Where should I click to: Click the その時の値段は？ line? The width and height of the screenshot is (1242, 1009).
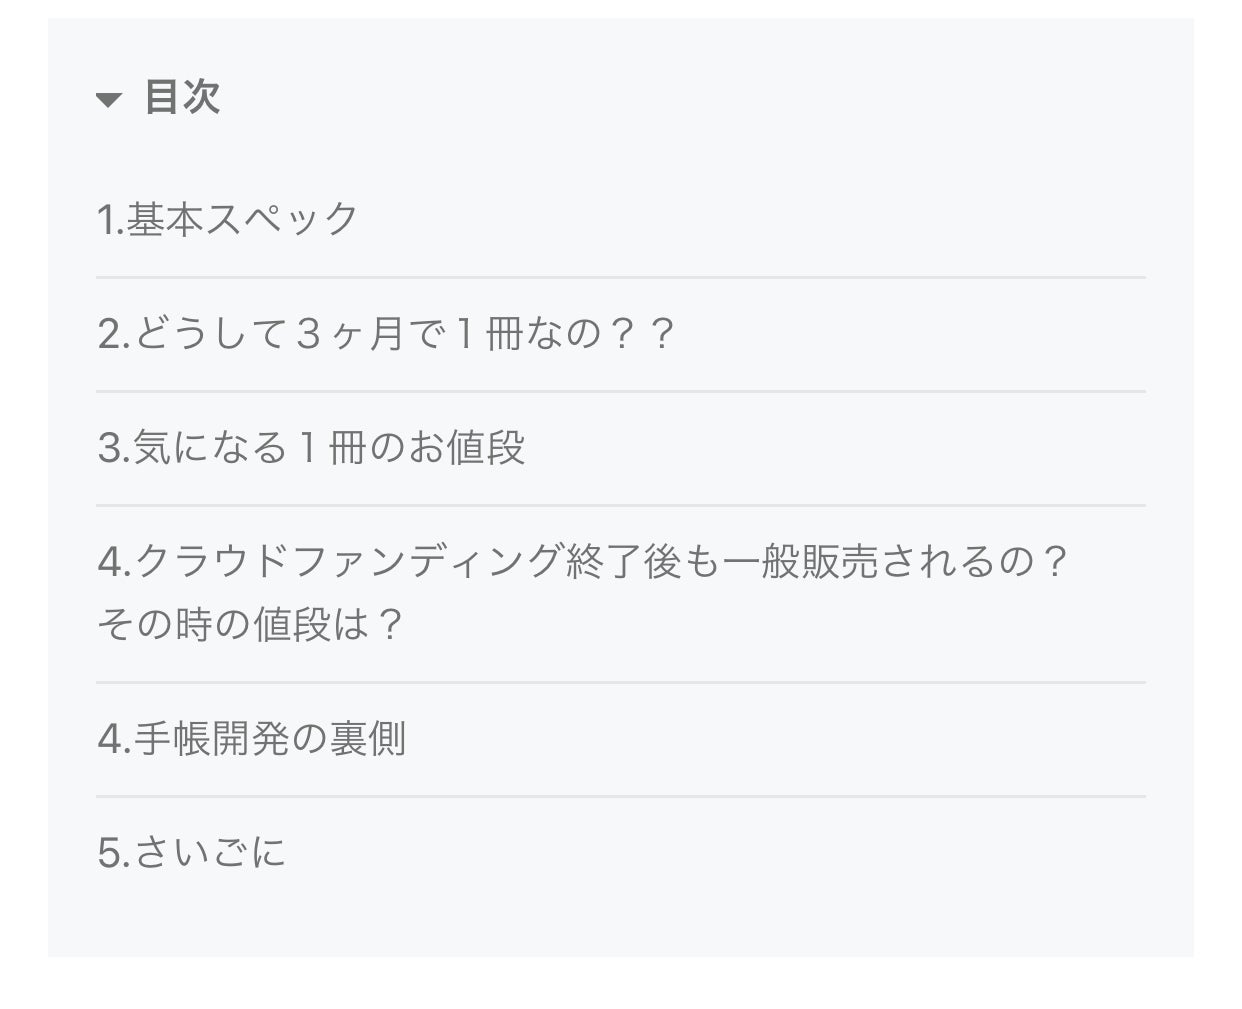click(x=250, y=626)
